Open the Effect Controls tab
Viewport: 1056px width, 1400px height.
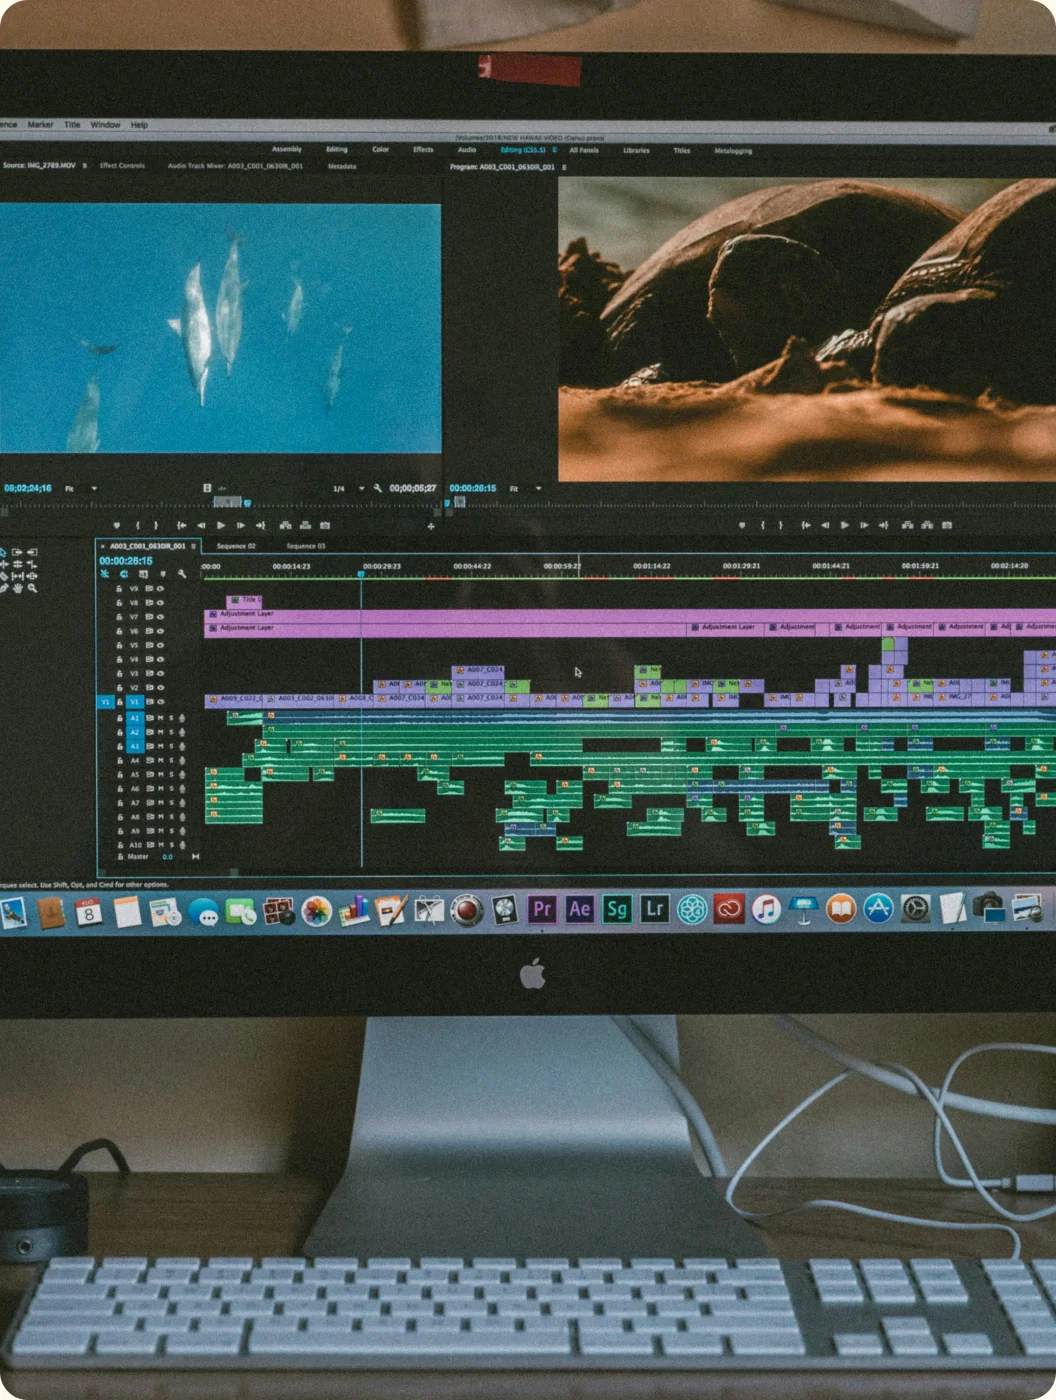[122, 165]
